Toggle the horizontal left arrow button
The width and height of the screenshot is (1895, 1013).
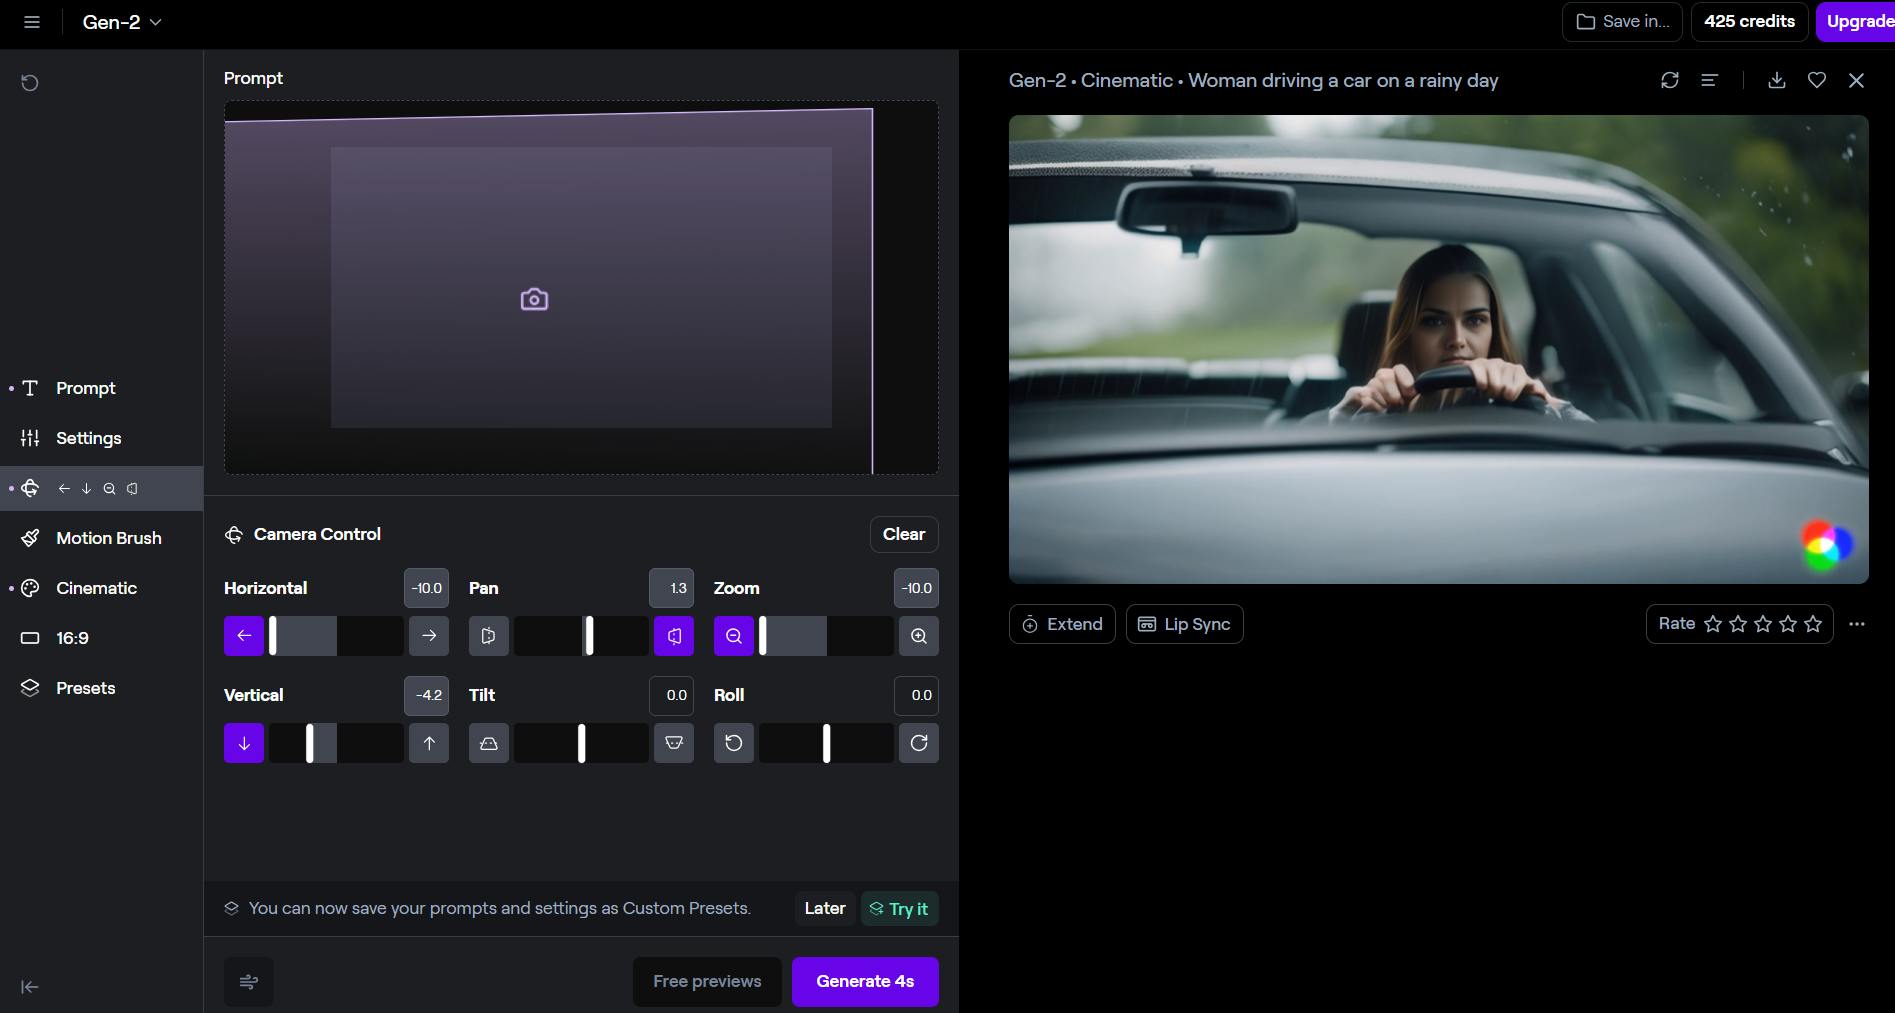coord(243,636)
